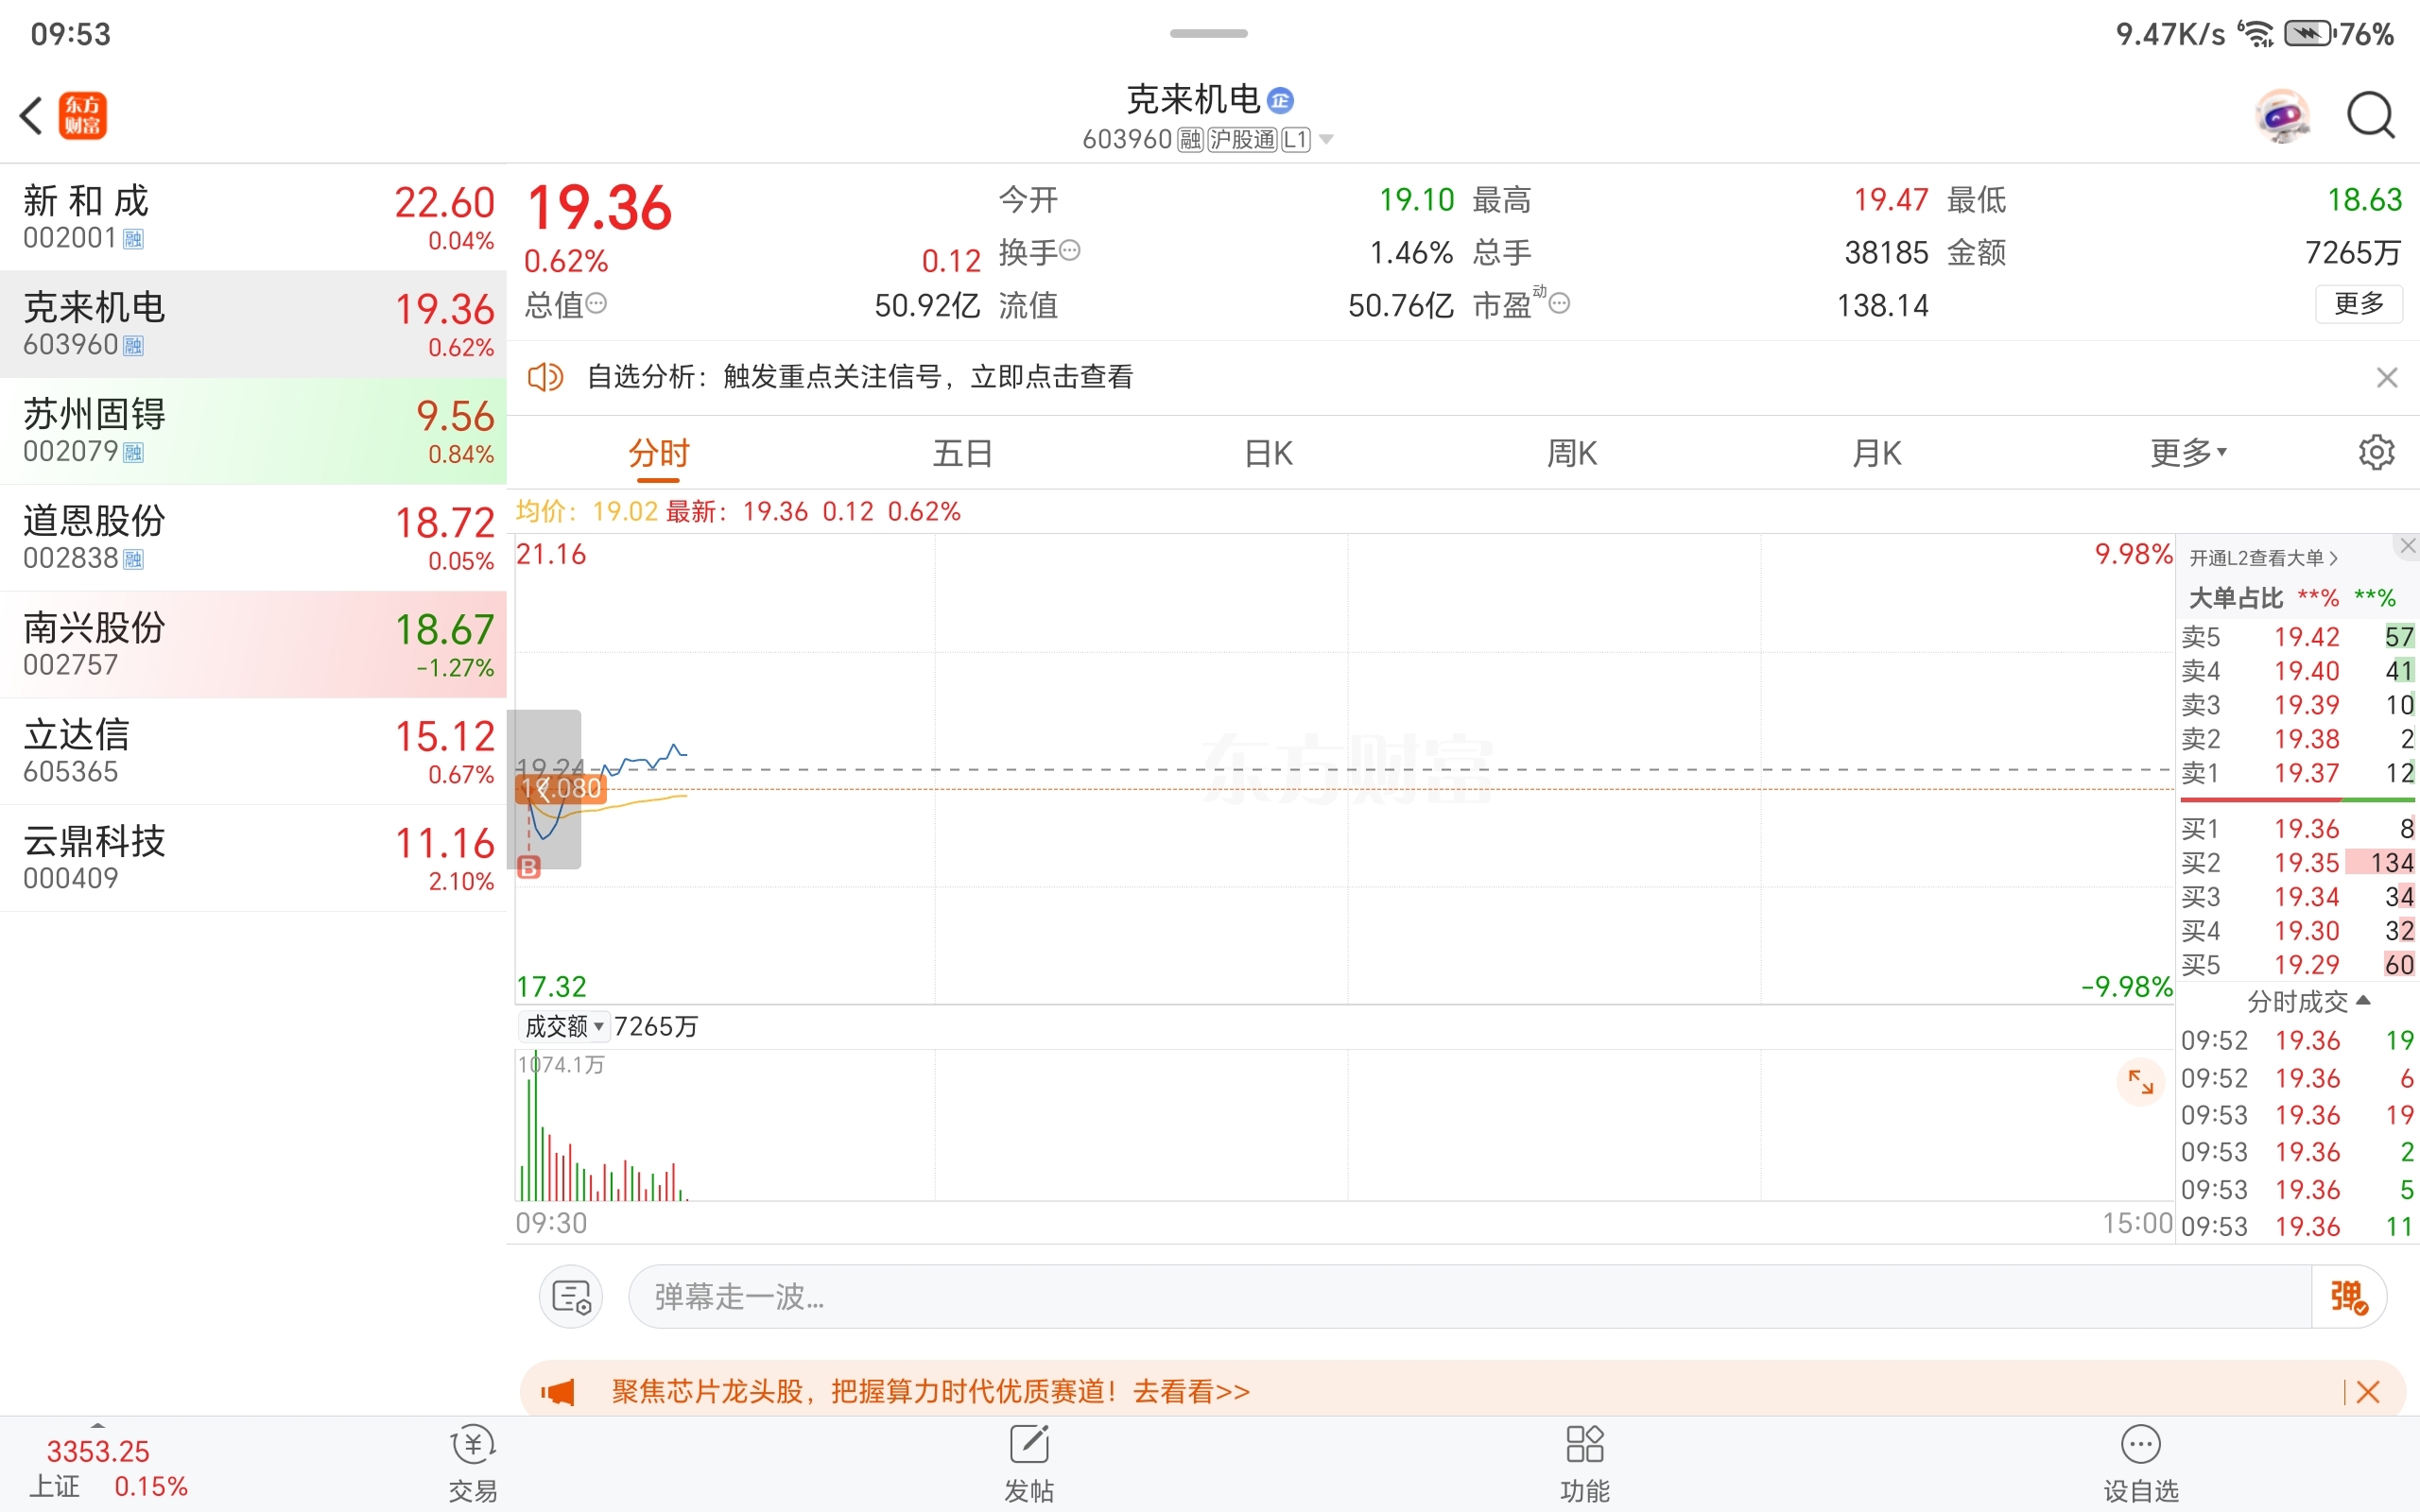This screenshot has width=2420, height=1512.
Task: Collapse the 分时成交 list
Action: pyautogui.click(x=2308, y=1001)
